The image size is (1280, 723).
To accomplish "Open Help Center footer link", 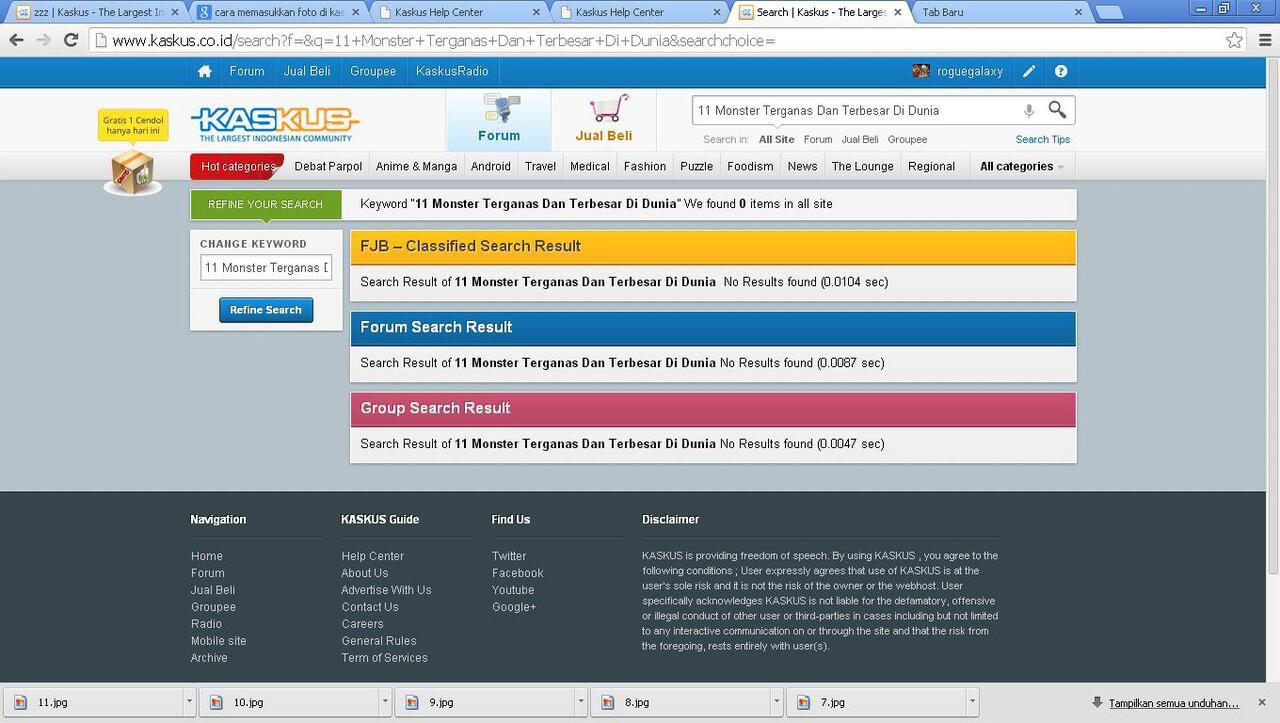I will (373, 556).
